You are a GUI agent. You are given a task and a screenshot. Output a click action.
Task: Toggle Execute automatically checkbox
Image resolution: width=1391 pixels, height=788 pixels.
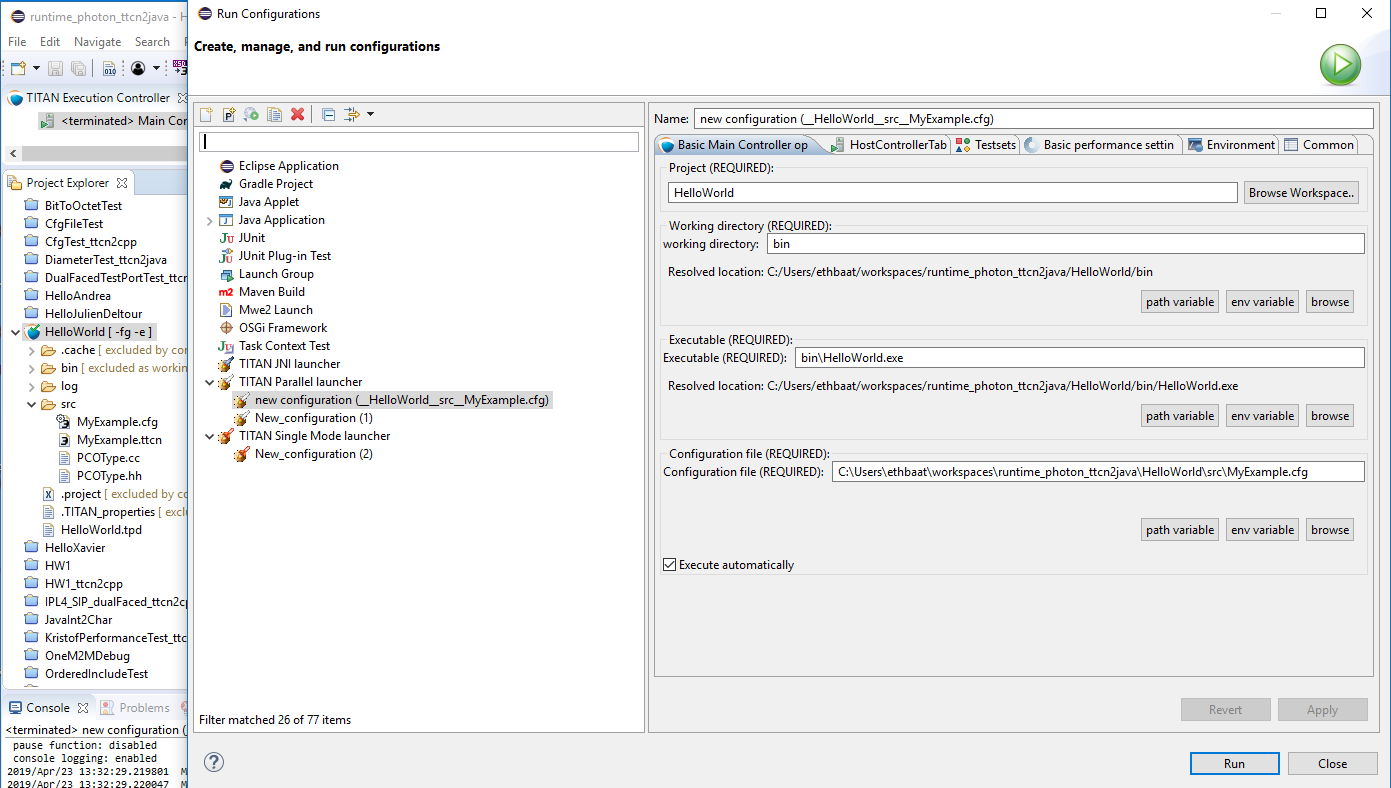pyautogui.click(x=670, y=565)
